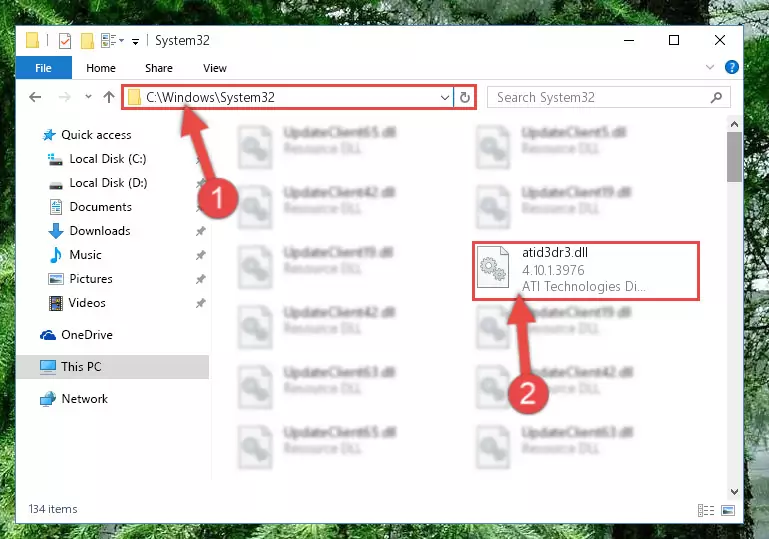Select Network in navigation pane
This screenshot has width=769, height=539.
[84, 399]
